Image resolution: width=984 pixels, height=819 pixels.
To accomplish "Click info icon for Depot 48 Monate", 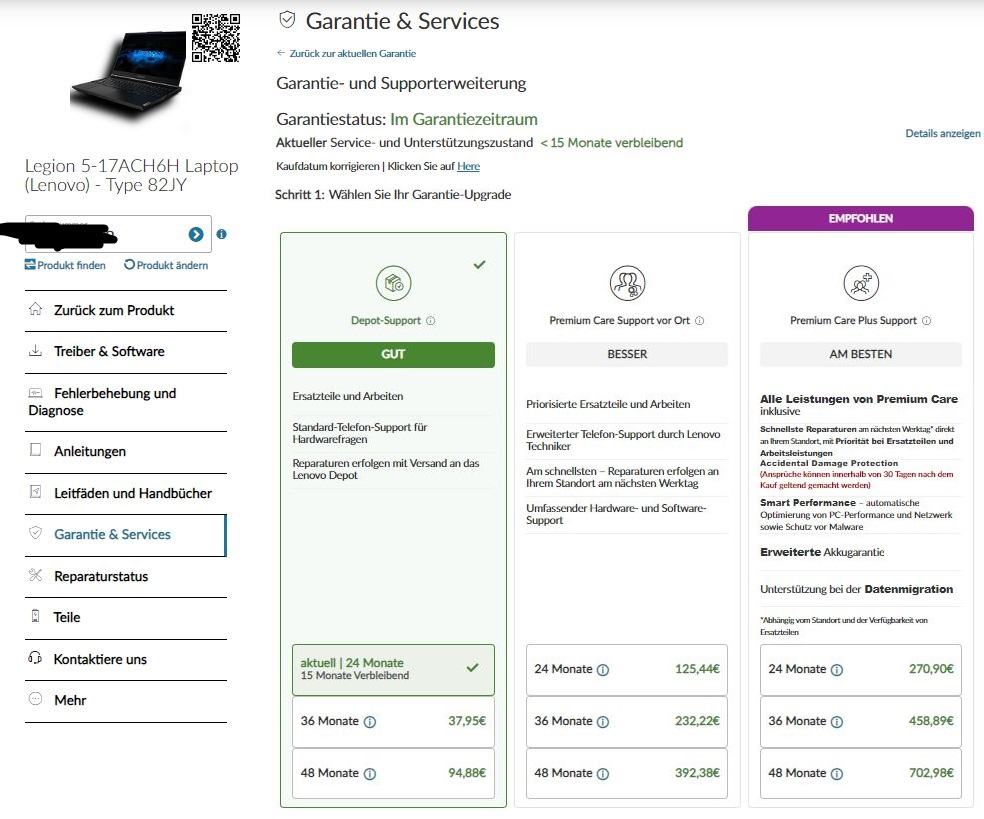I will click(370, 774).
